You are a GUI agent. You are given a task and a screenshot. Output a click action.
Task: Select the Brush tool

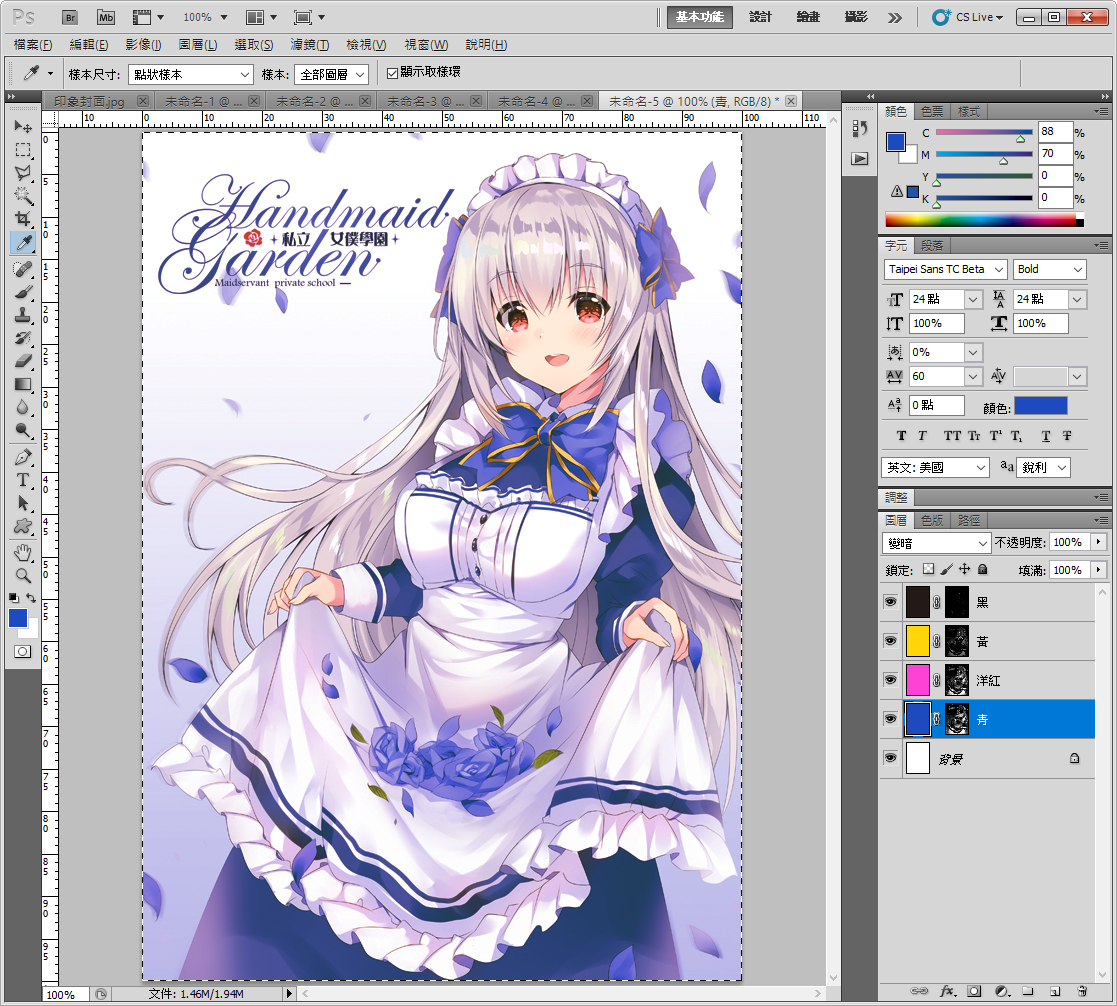pos(23,292)
